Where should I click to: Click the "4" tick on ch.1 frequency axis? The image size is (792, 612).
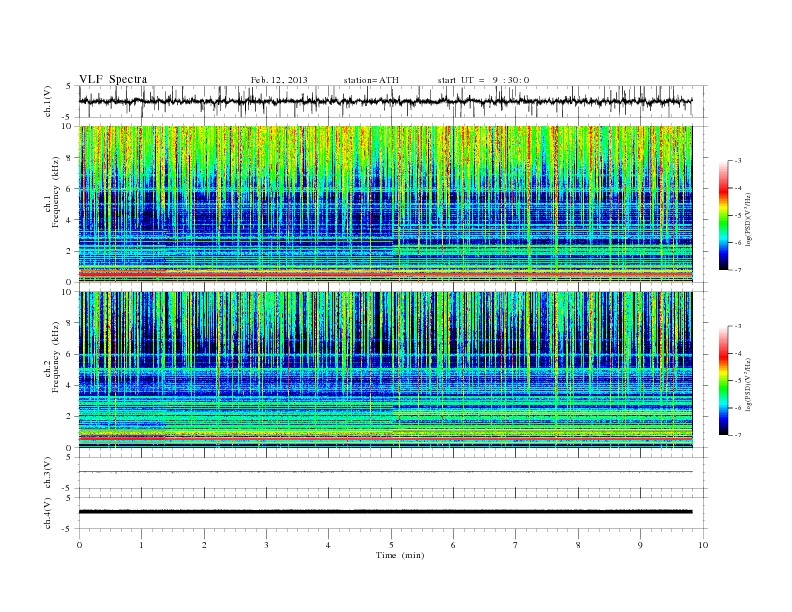tap(69, 220)
